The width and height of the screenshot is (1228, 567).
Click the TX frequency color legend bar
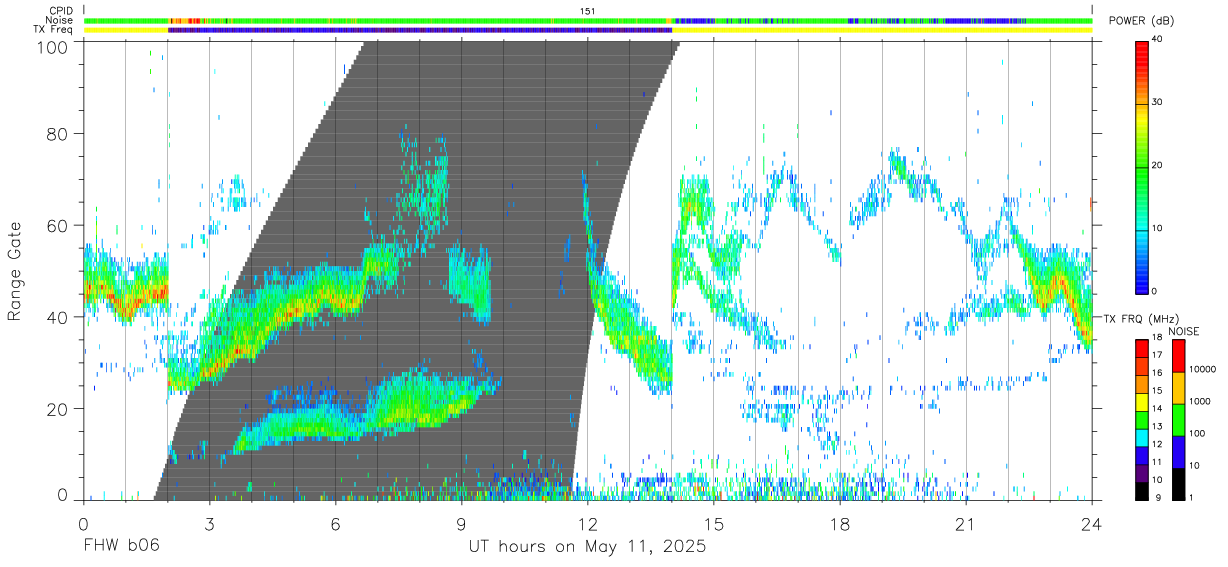tap(1140, 420)
